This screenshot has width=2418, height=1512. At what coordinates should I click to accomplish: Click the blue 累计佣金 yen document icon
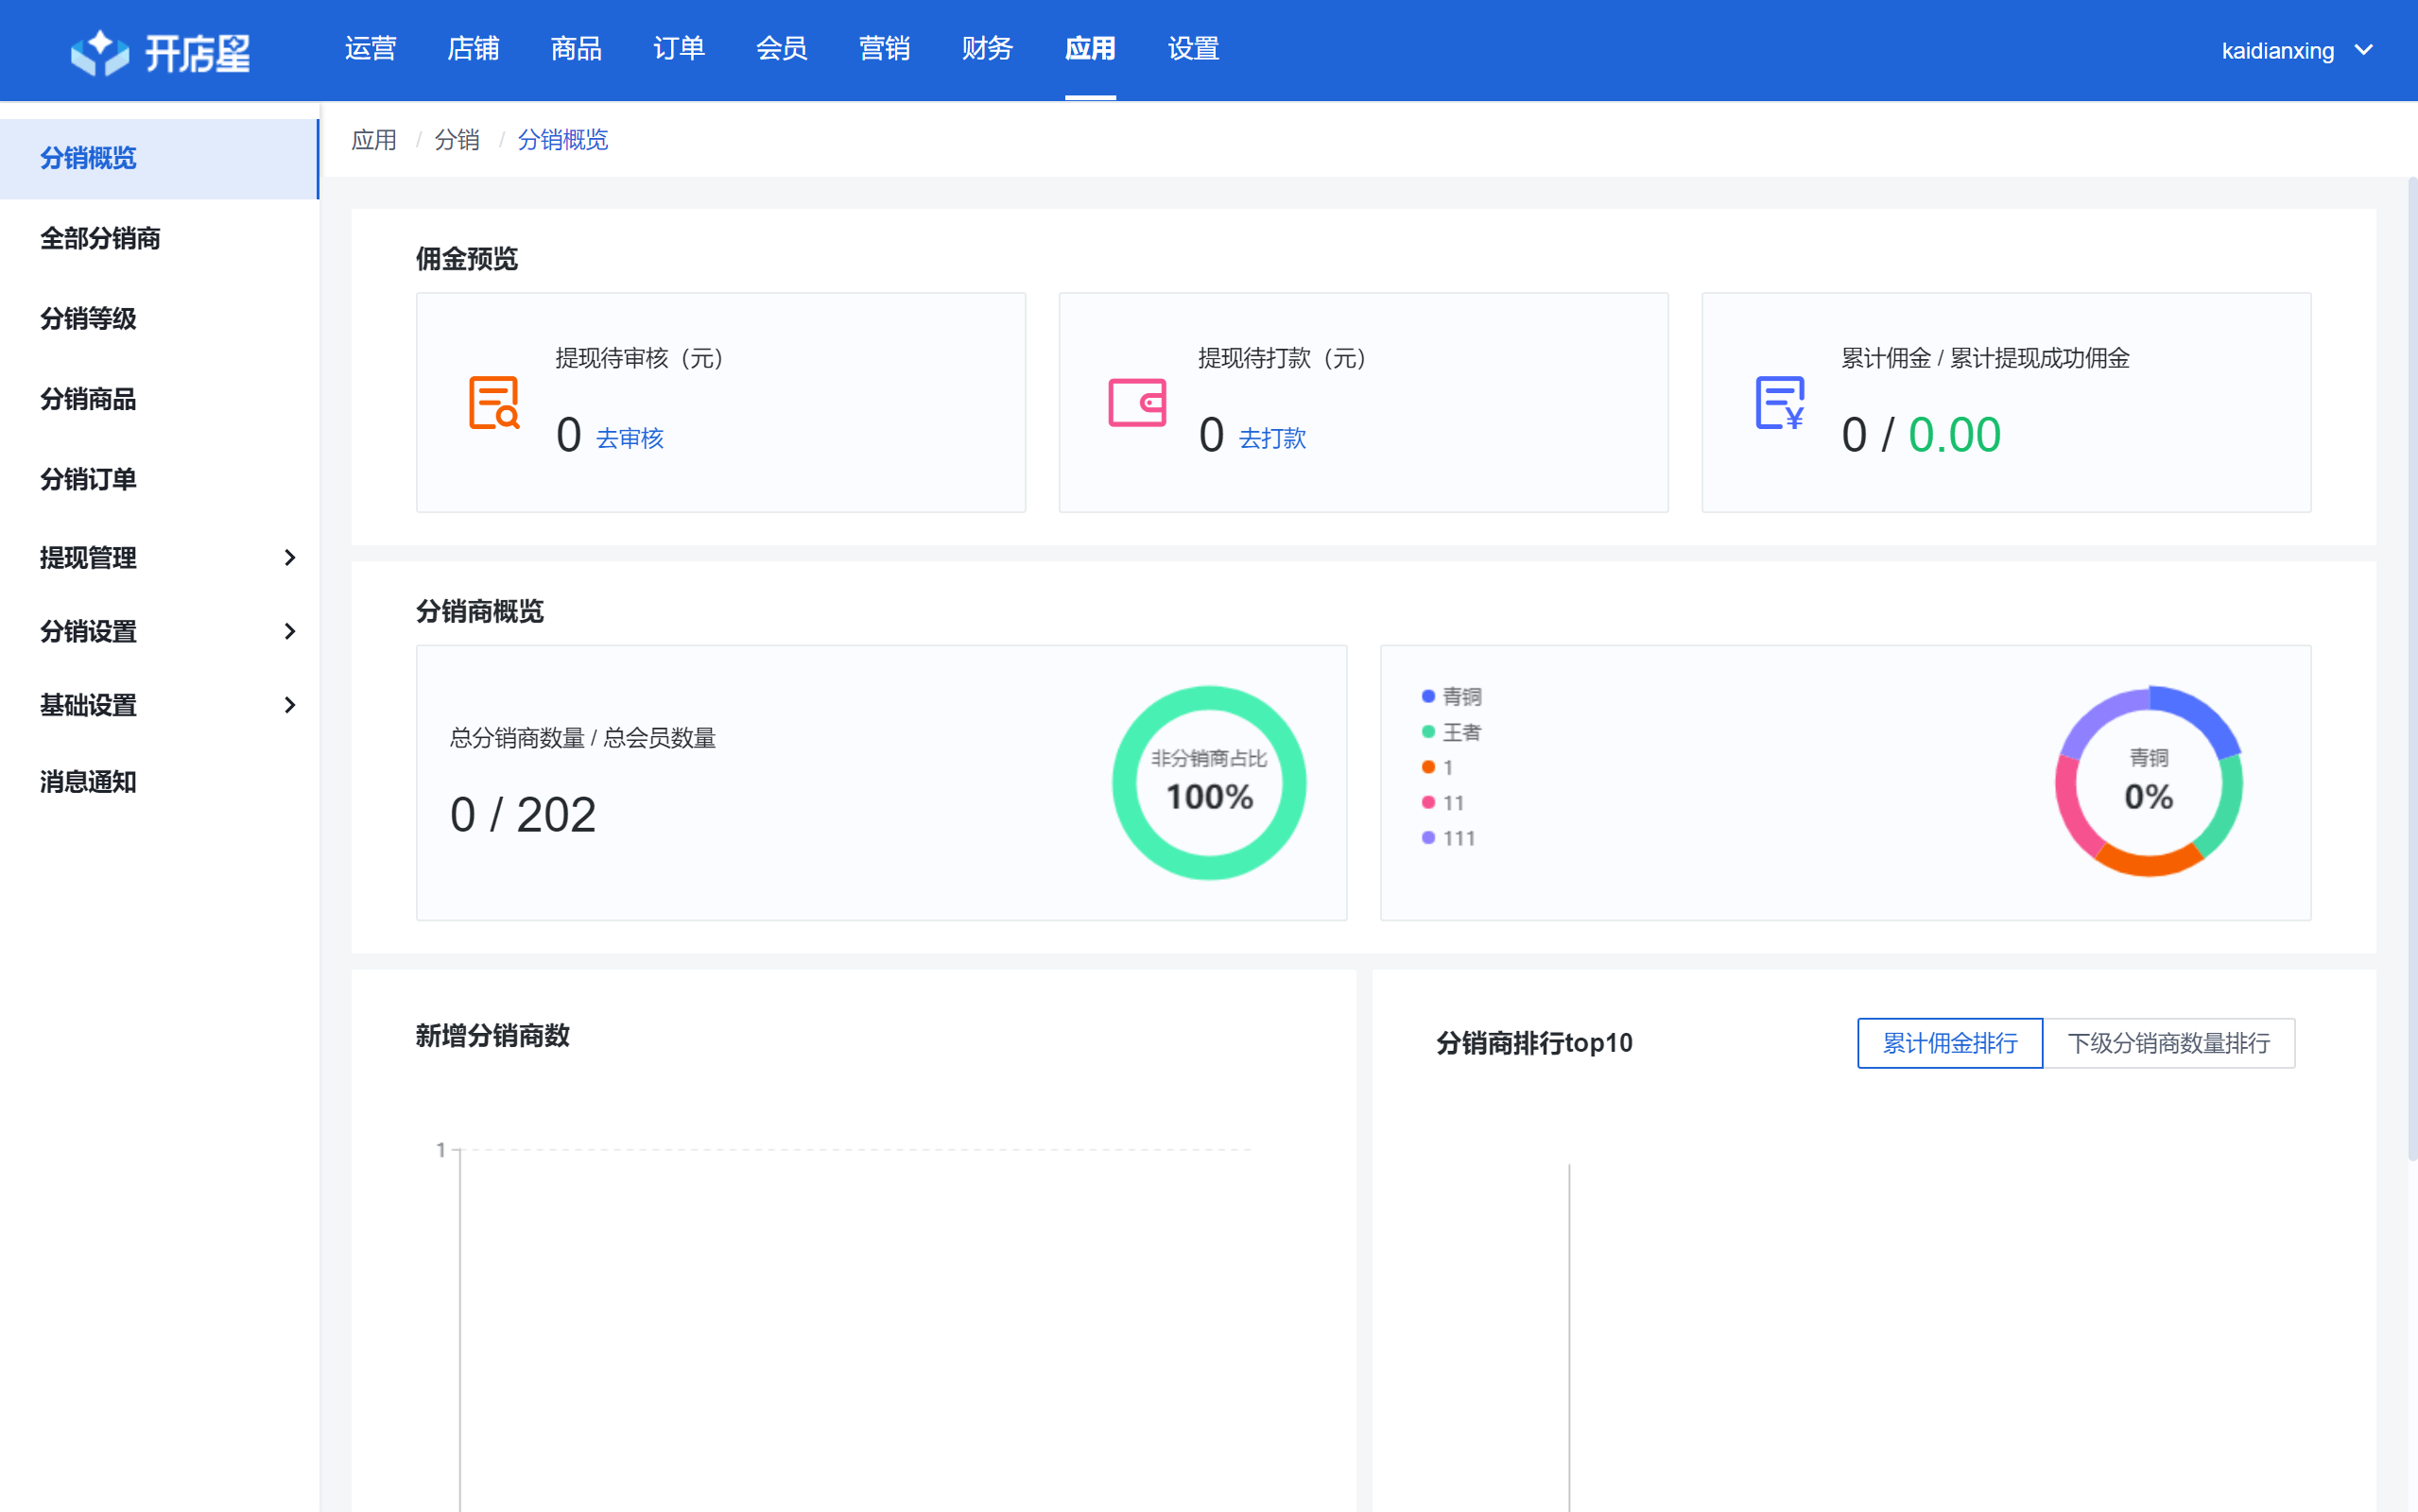click(x=1780, y=403)
